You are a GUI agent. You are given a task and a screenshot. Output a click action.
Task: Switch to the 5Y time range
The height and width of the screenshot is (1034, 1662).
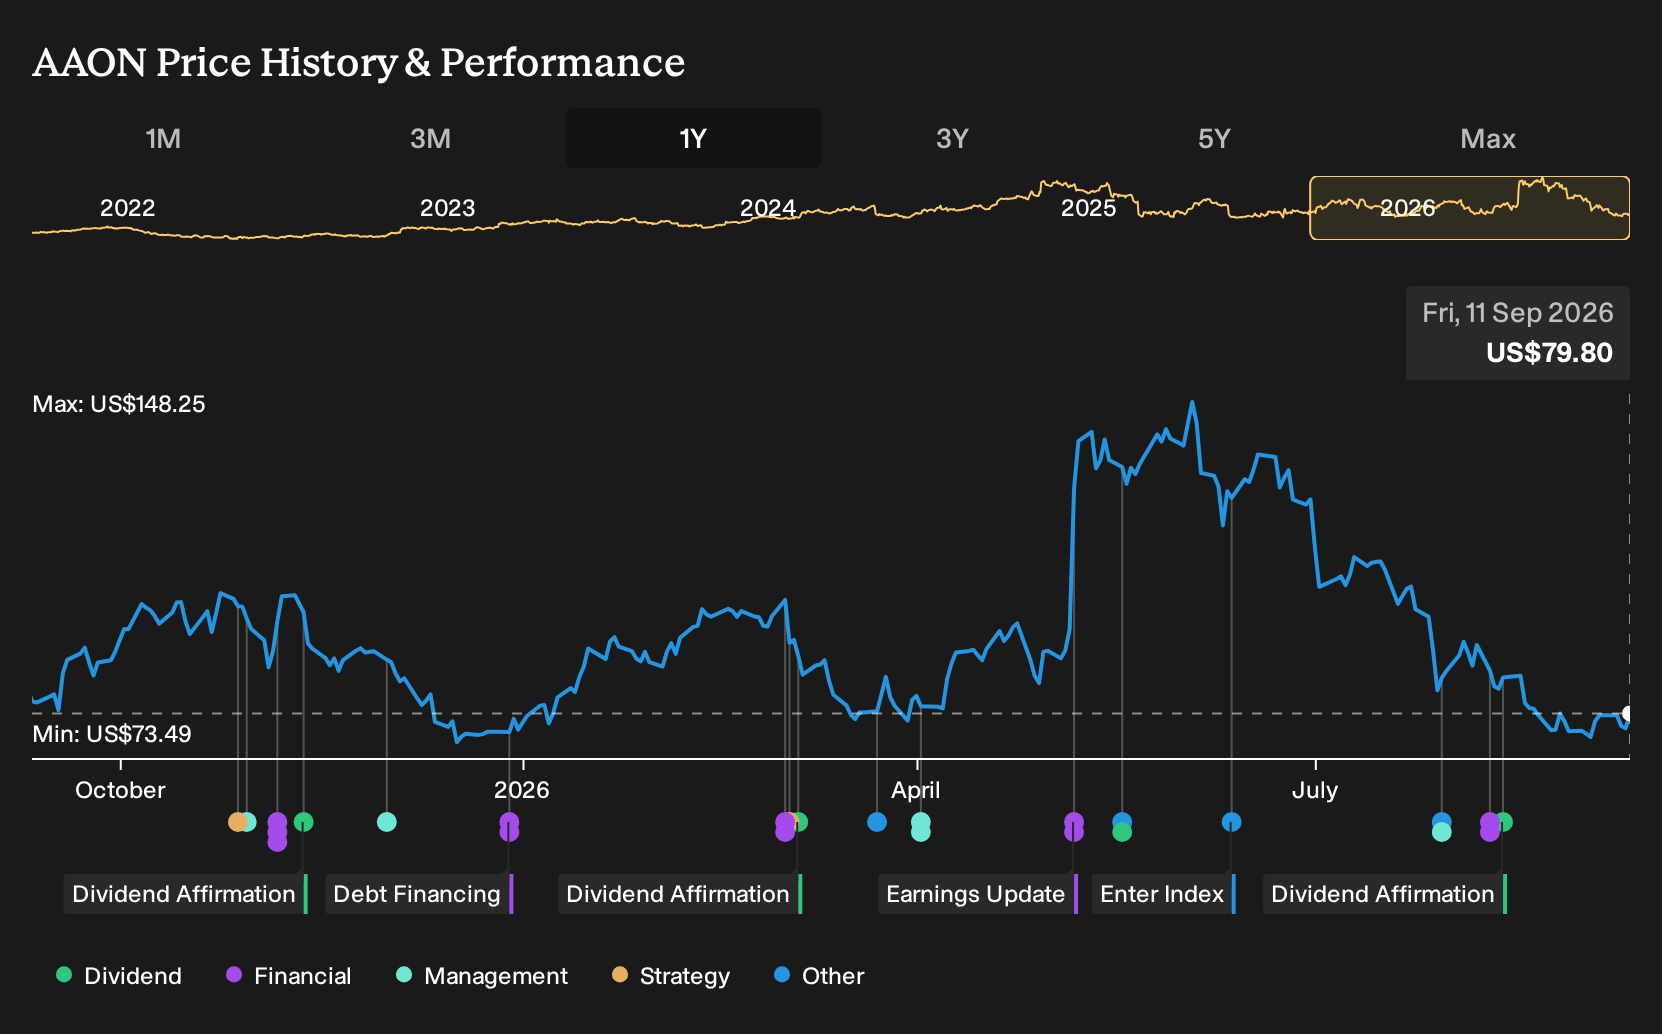tap(1214, 138)
